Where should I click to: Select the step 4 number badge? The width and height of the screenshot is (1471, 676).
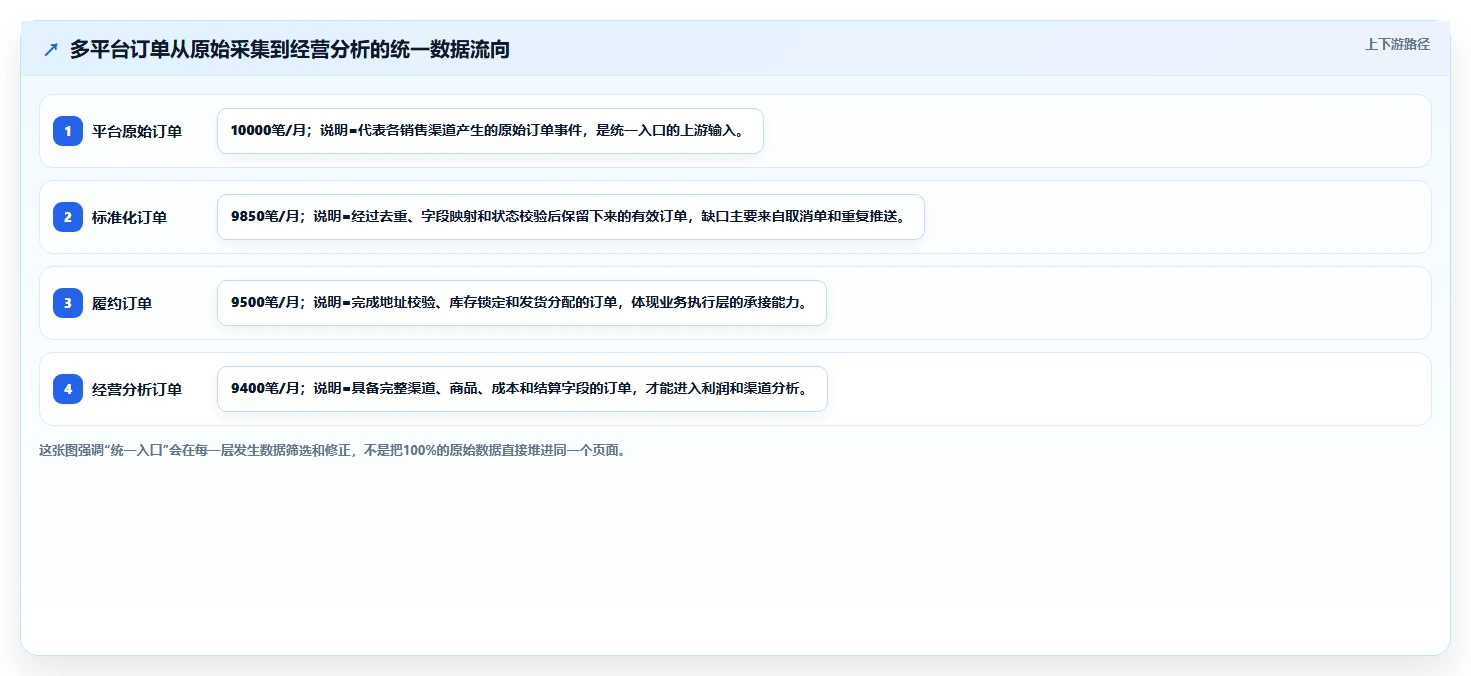pyautogui.click(x=68, y=389)
